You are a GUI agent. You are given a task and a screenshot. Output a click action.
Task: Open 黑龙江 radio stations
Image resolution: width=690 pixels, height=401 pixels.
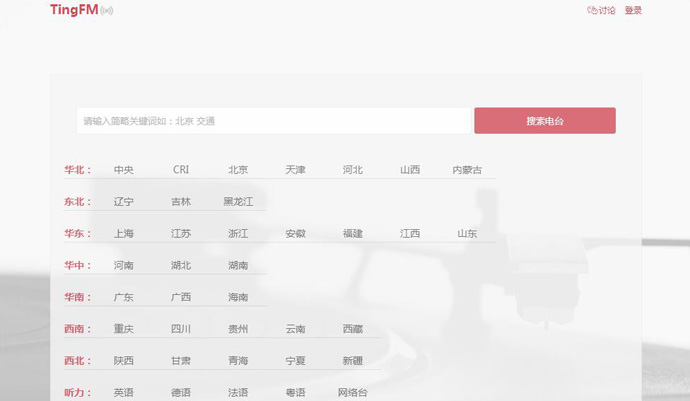(x=238, y=202)
